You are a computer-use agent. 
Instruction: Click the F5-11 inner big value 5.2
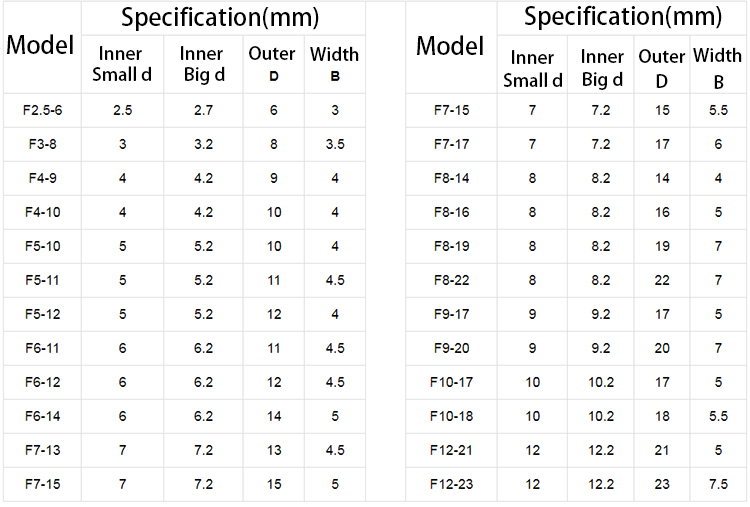pos(203,280)
